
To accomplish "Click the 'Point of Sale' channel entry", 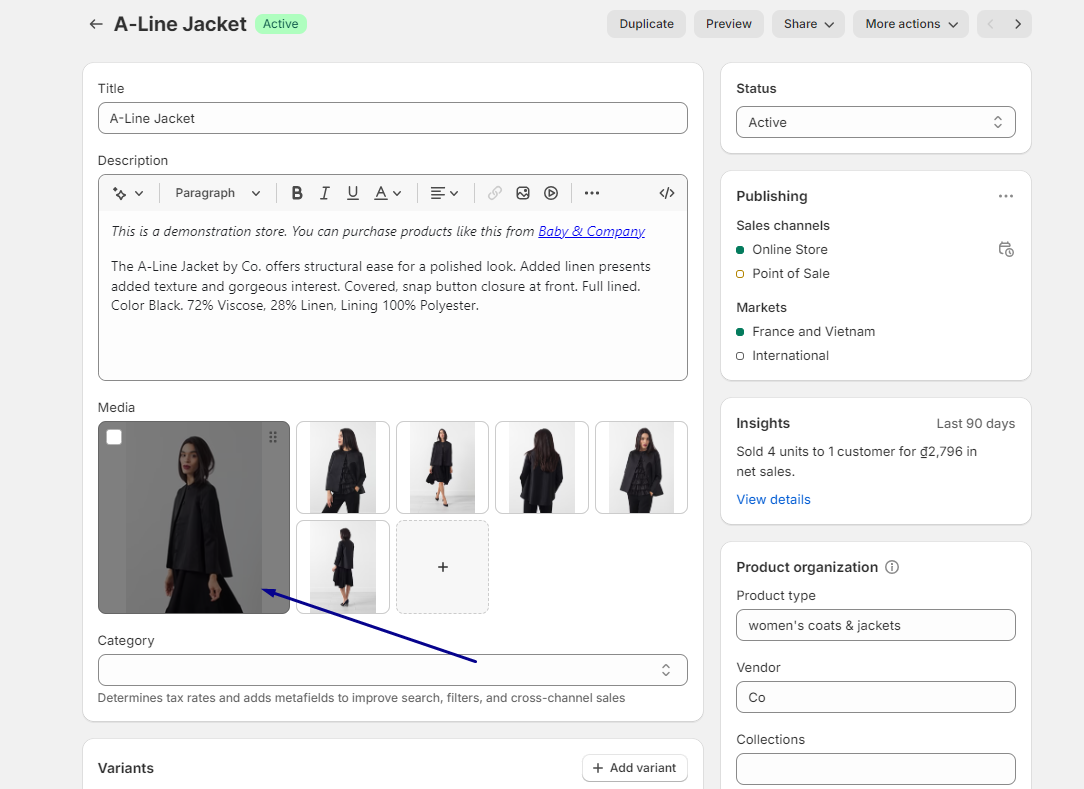I will pos(790,274).
